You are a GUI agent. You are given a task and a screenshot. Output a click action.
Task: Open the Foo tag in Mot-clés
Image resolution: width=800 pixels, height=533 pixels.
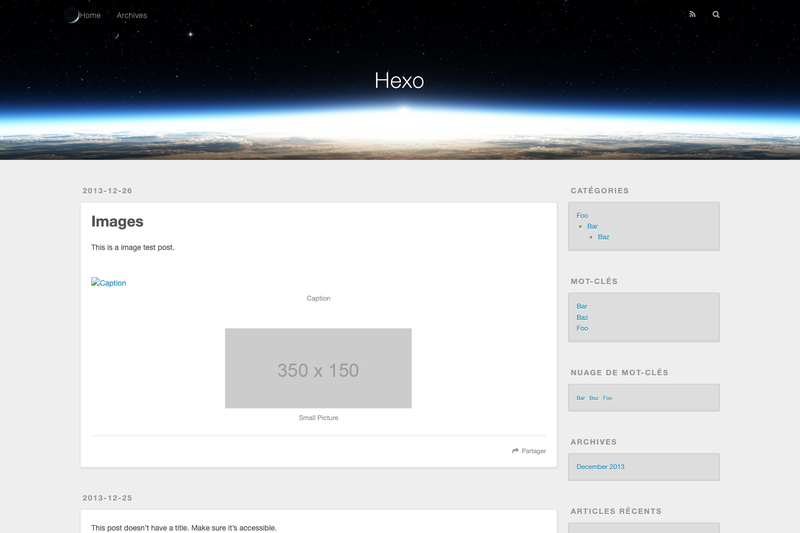(582, 328)
